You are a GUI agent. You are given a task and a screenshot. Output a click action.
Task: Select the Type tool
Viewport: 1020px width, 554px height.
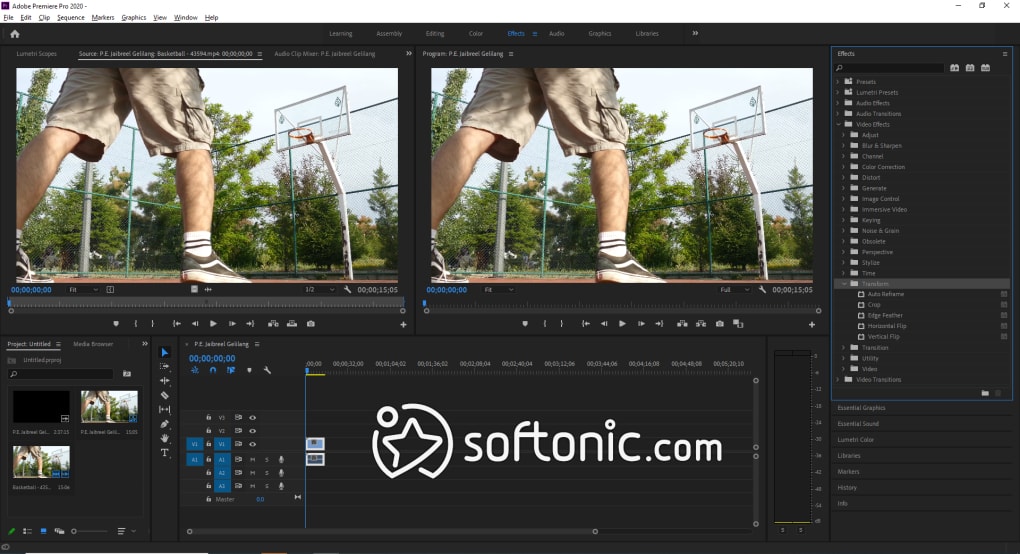tap(165, 453)
